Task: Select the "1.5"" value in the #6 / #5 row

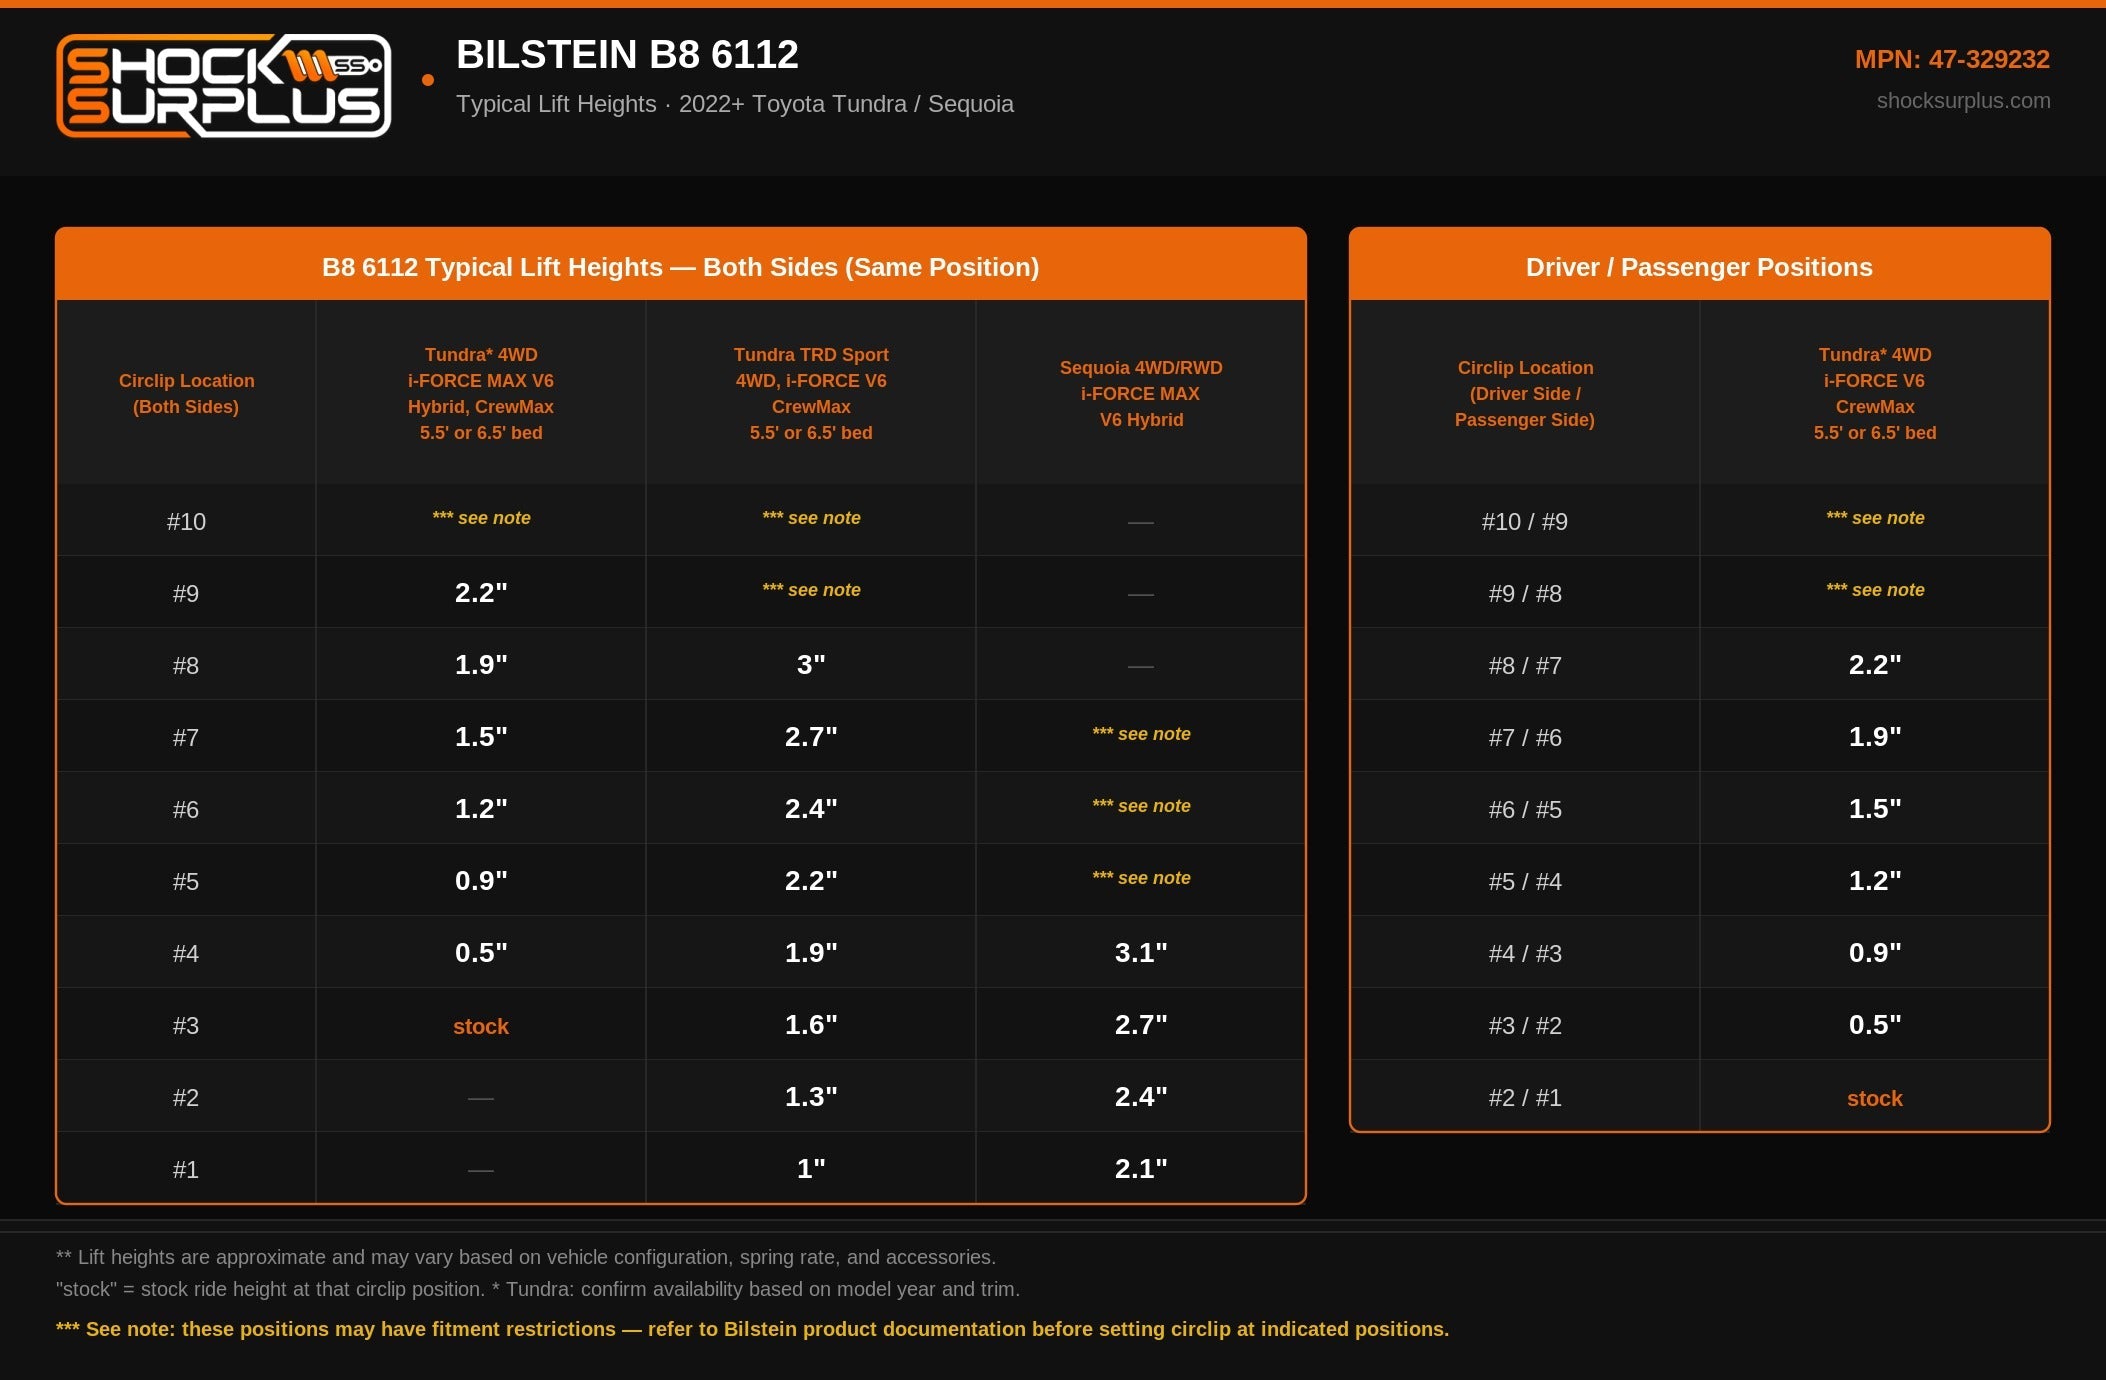Action: pos(1875,809)
